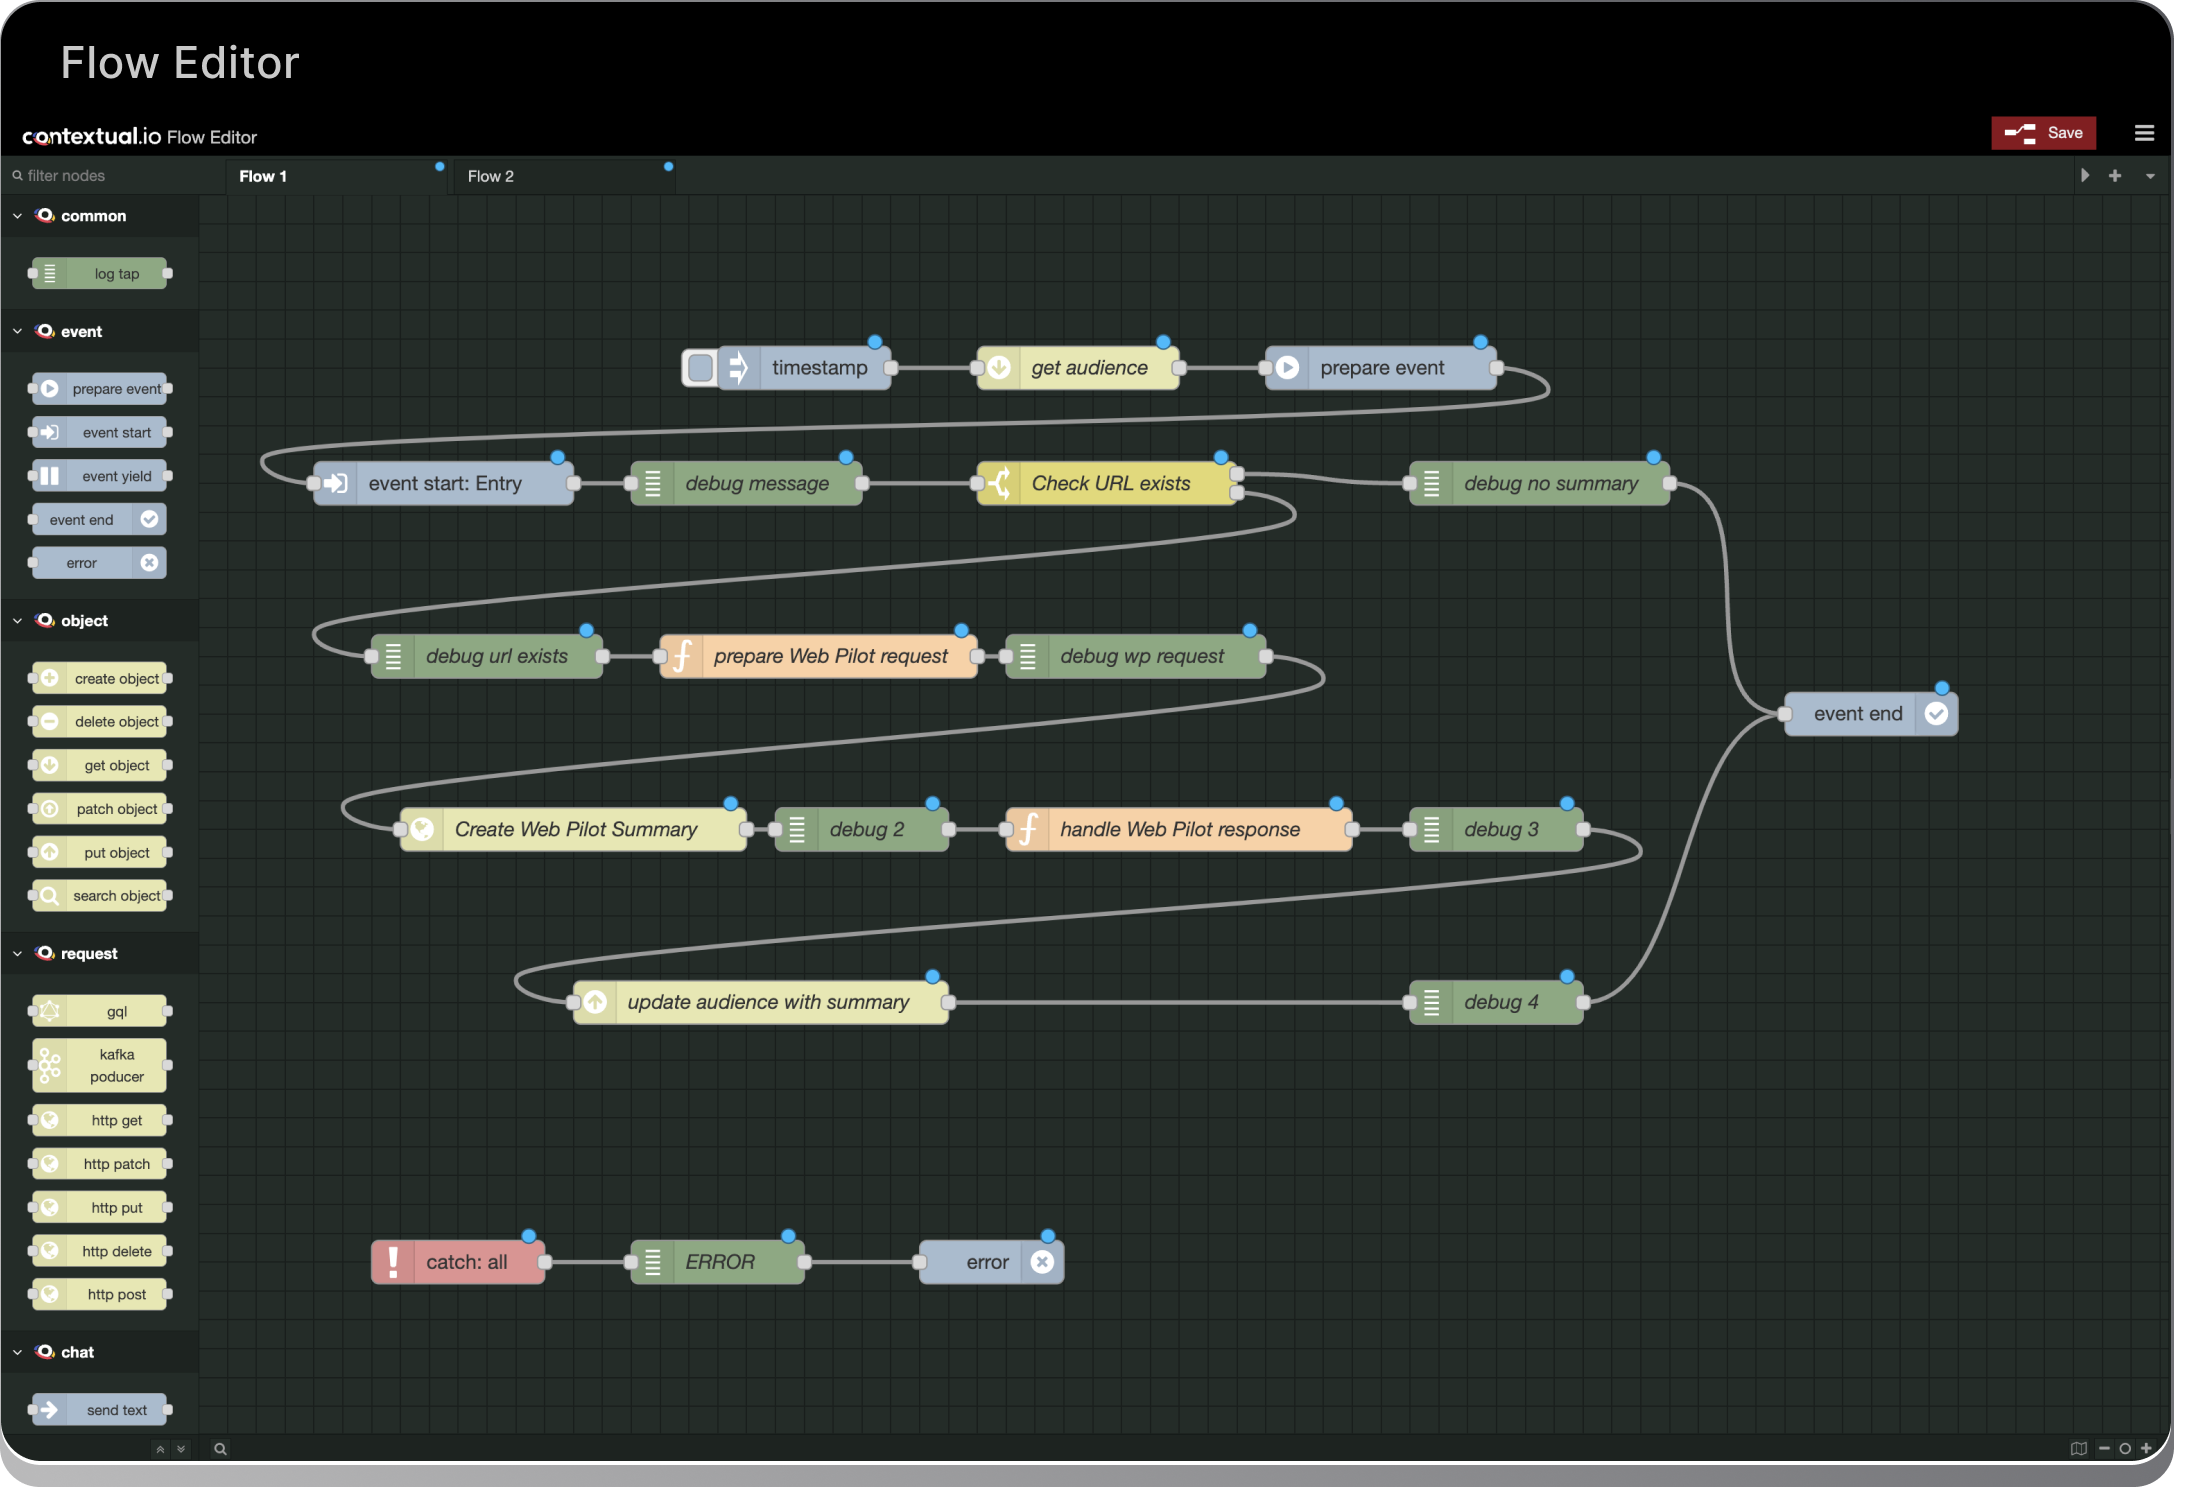Select the event start: Entry node
The width and height of the screenshot is (2192, 1487).
click(x=444, y=484)
